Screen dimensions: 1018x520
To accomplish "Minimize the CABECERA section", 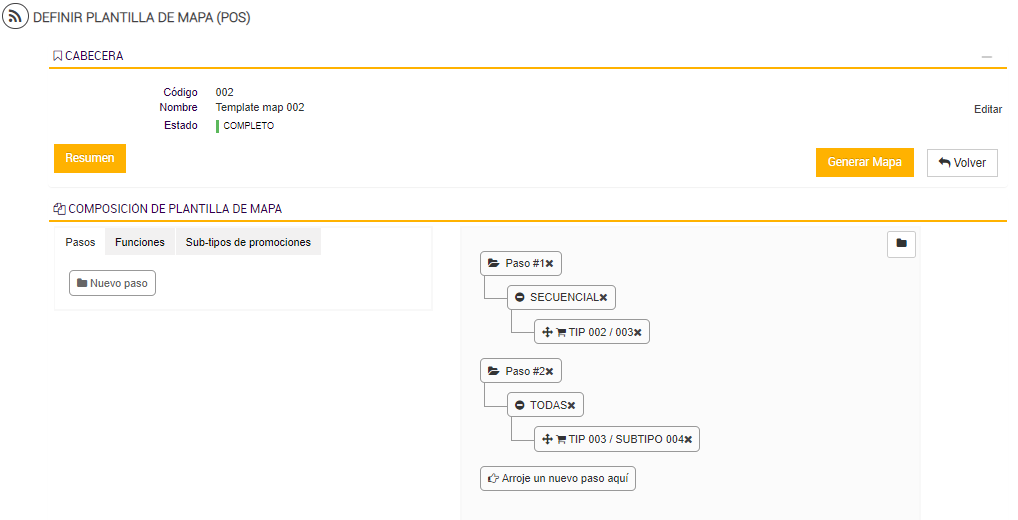I will (987, 57).
